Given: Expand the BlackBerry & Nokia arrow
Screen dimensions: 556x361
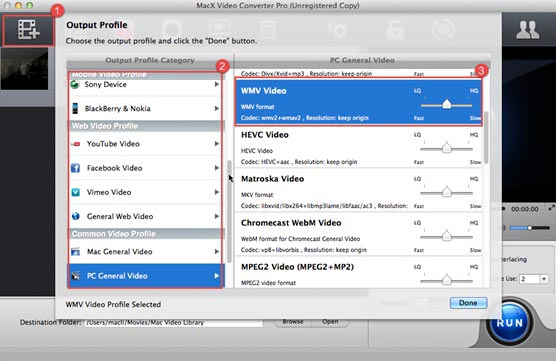Looking at the screenshot, I should (x=216, y=108).
